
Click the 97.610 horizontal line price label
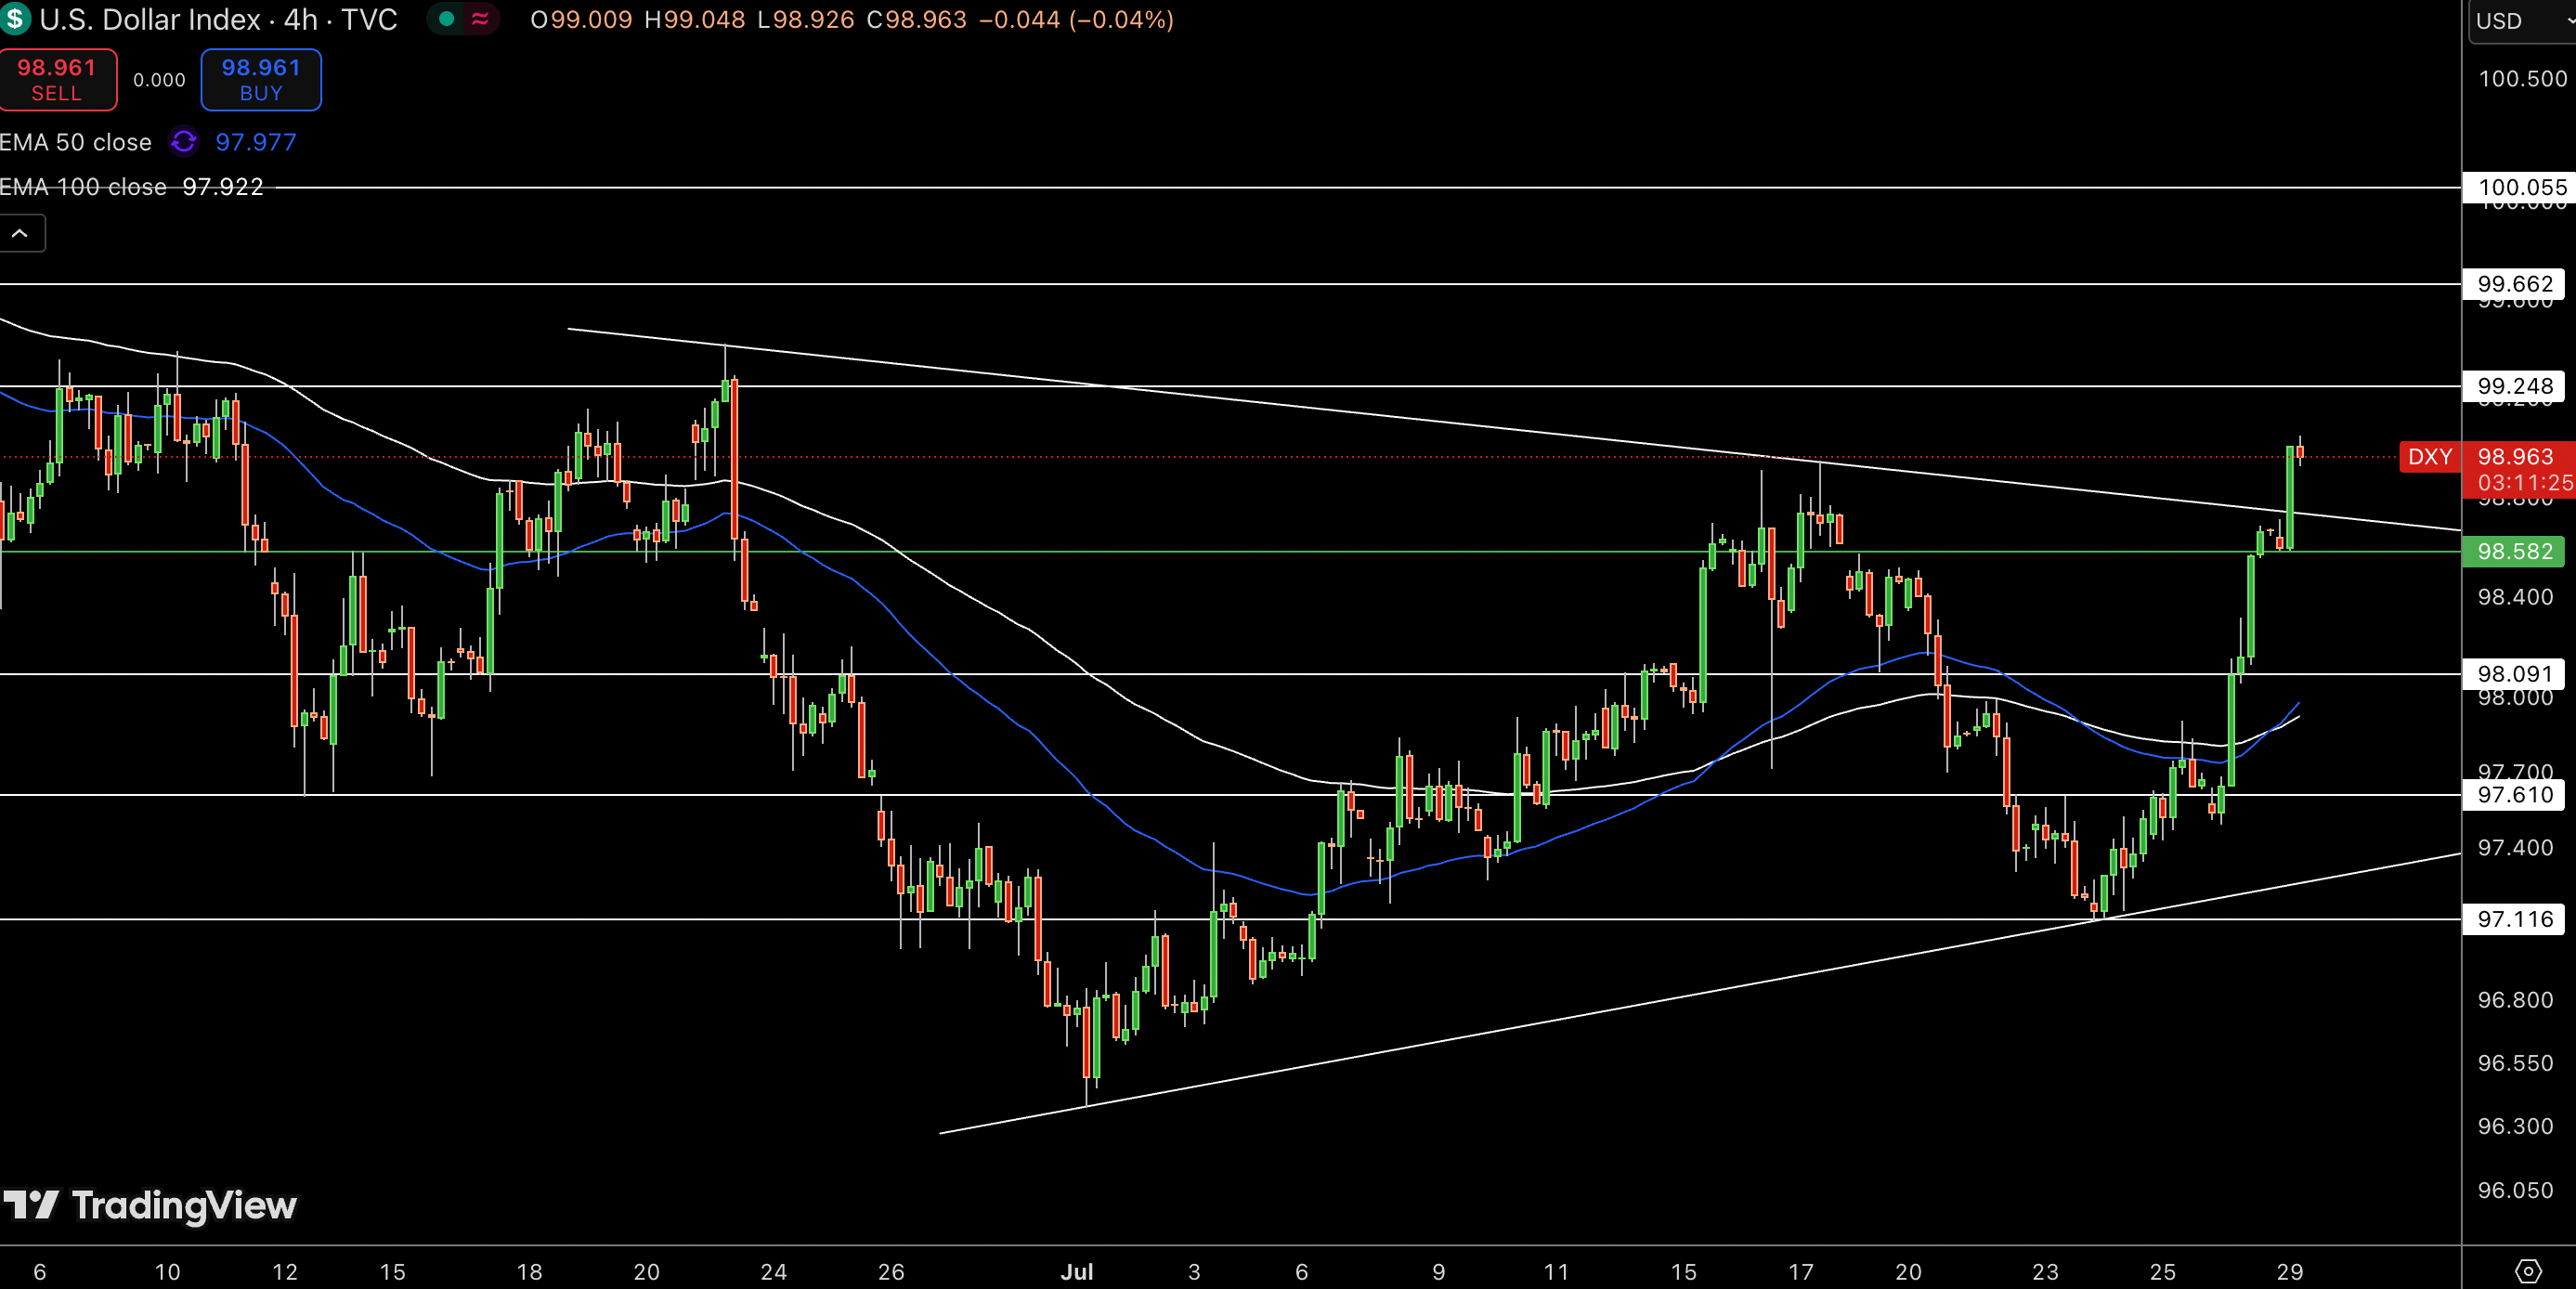point(2514,795)
